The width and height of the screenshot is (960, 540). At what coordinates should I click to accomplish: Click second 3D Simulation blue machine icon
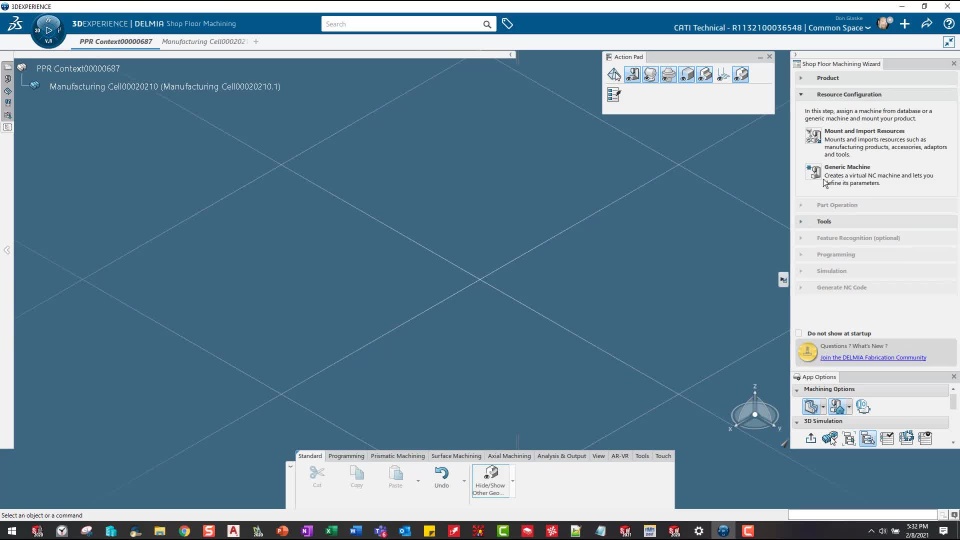pyautogui.click(x=830, y=438)
